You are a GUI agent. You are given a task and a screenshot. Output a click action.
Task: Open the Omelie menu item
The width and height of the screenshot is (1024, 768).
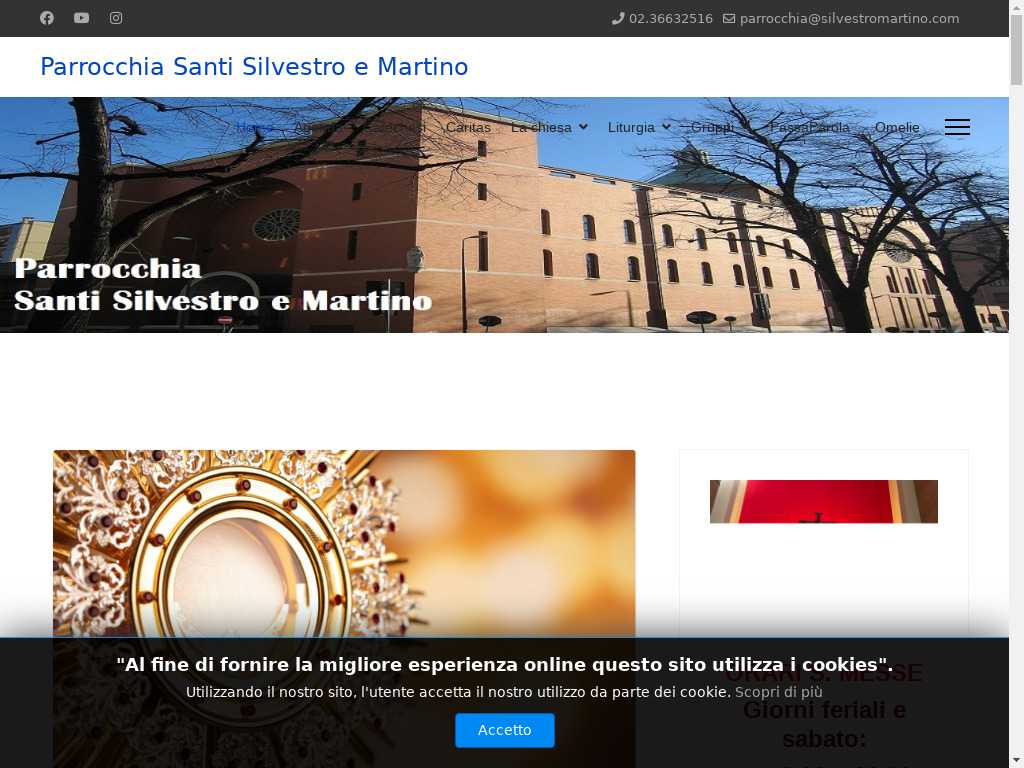point(897,127)
